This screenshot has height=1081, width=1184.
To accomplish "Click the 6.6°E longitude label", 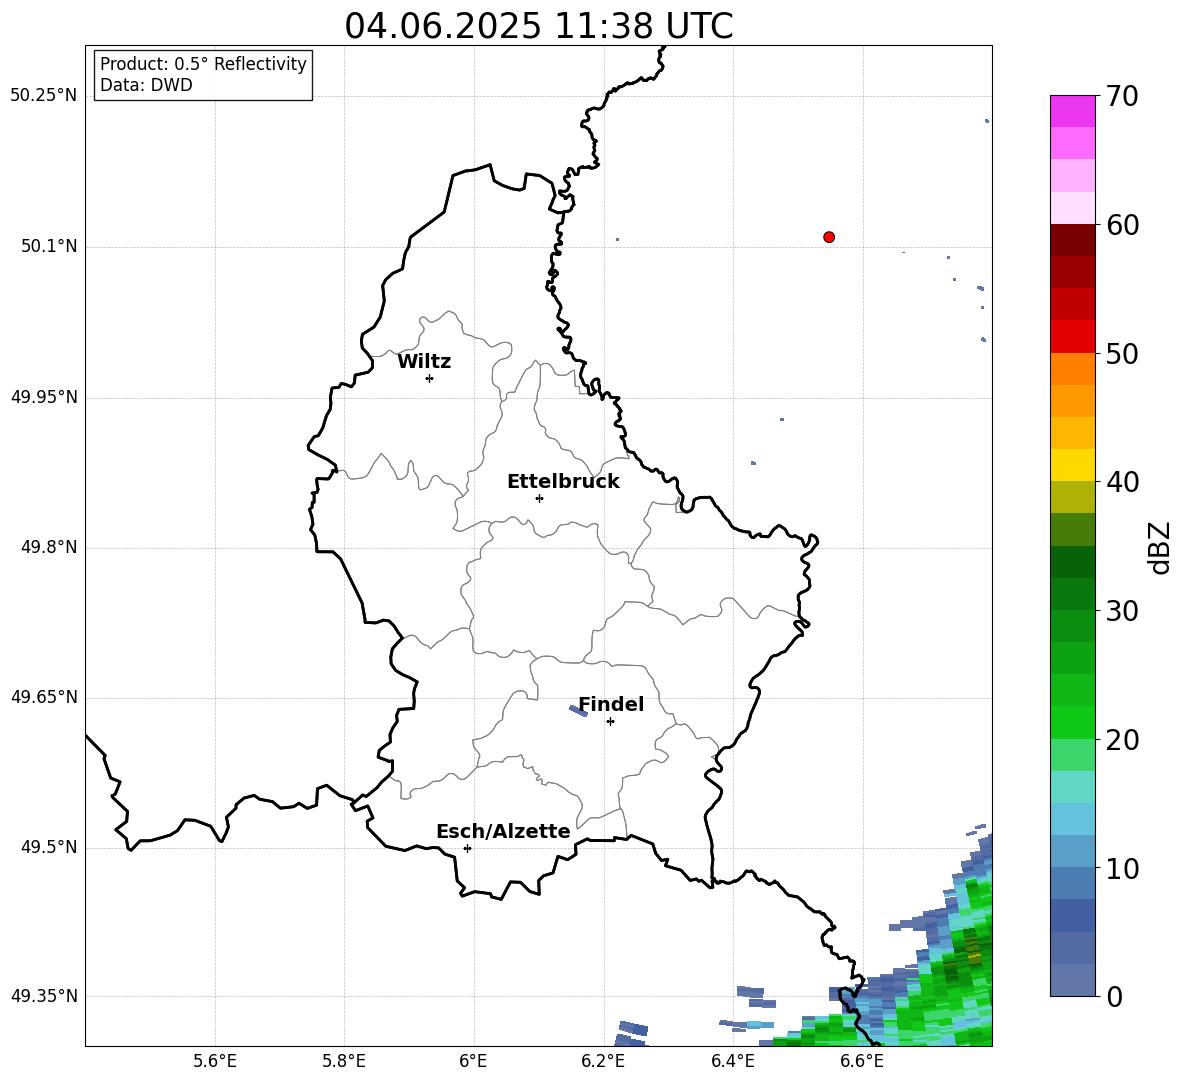I will [x=862, y=1061].
